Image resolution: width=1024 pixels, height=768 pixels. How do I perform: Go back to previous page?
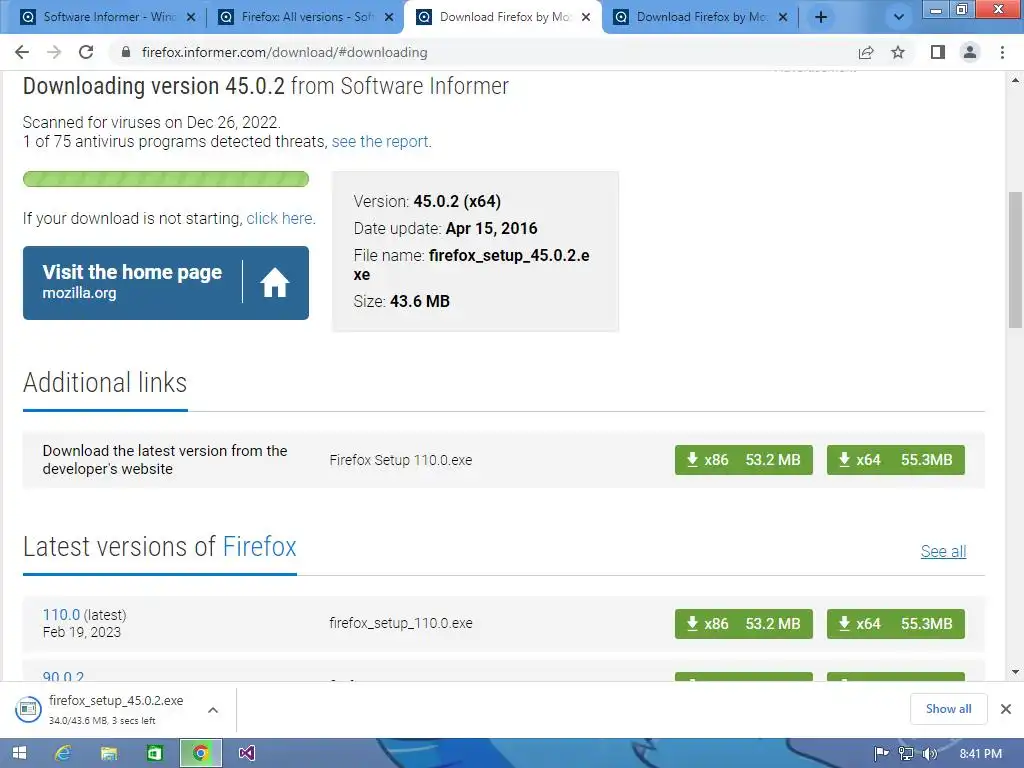(x=22, y=52)
